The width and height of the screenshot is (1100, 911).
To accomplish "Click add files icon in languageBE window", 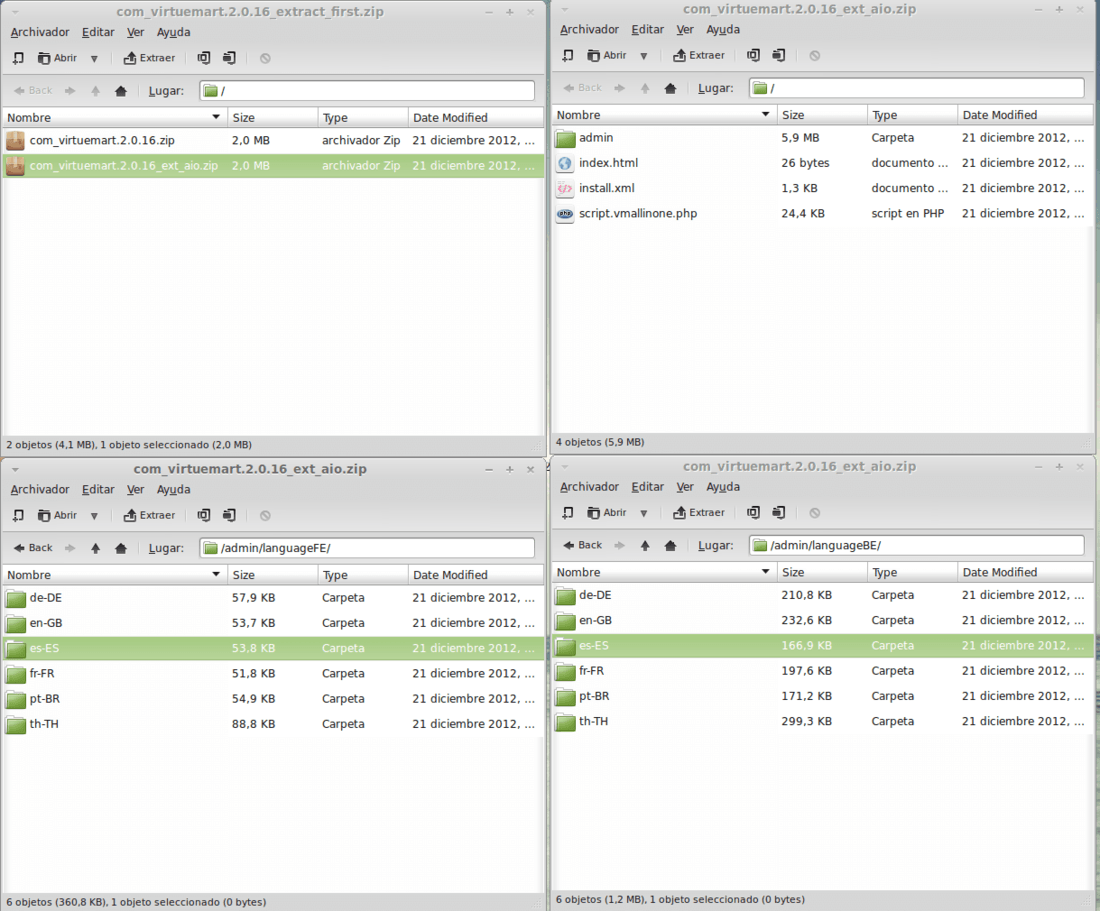I will tap(753, 513).
